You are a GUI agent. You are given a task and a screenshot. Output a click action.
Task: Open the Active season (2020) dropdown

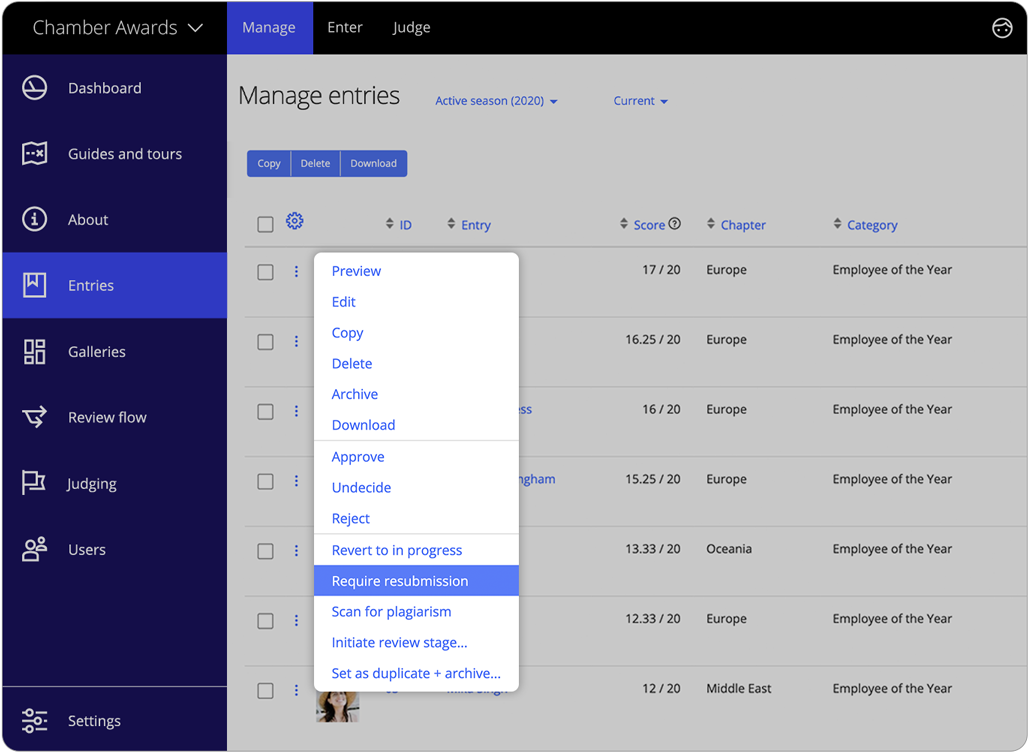(x=495, y=101)
